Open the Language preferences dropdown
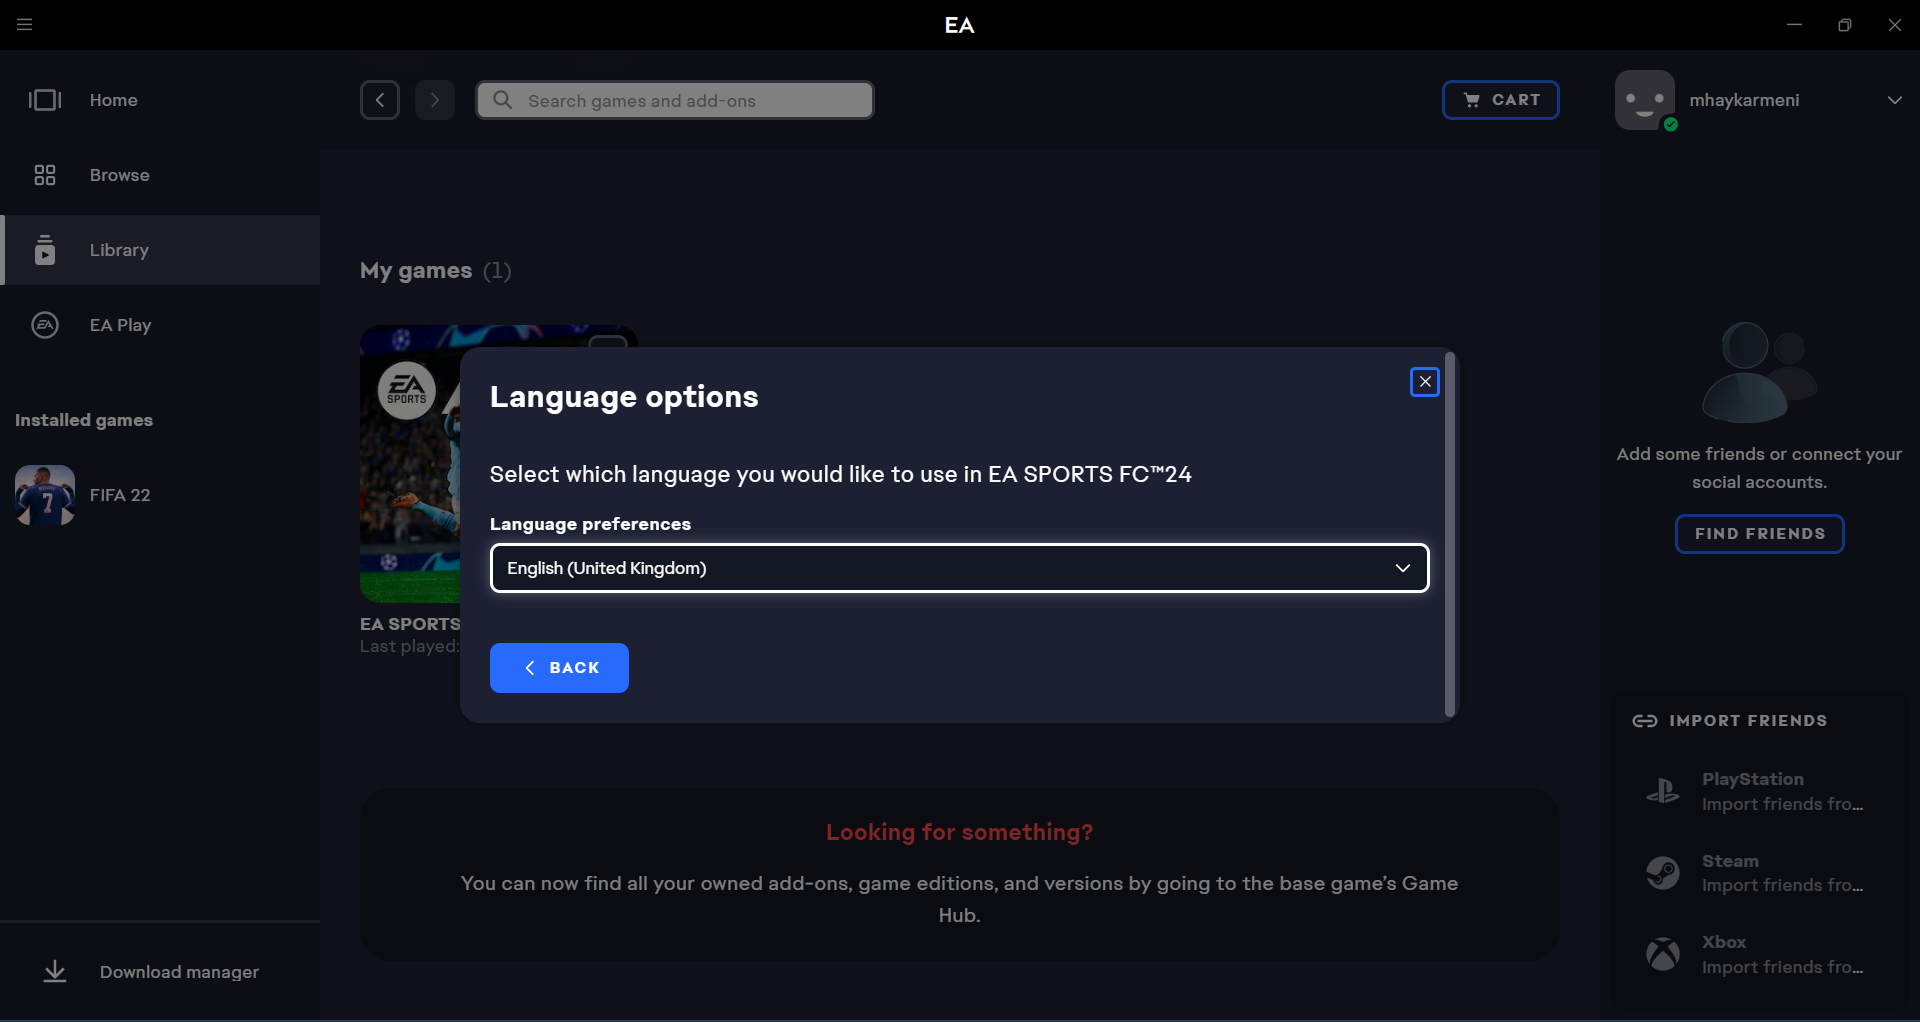This screenshot has height=1022, width=1920. (x=960, y=568)
